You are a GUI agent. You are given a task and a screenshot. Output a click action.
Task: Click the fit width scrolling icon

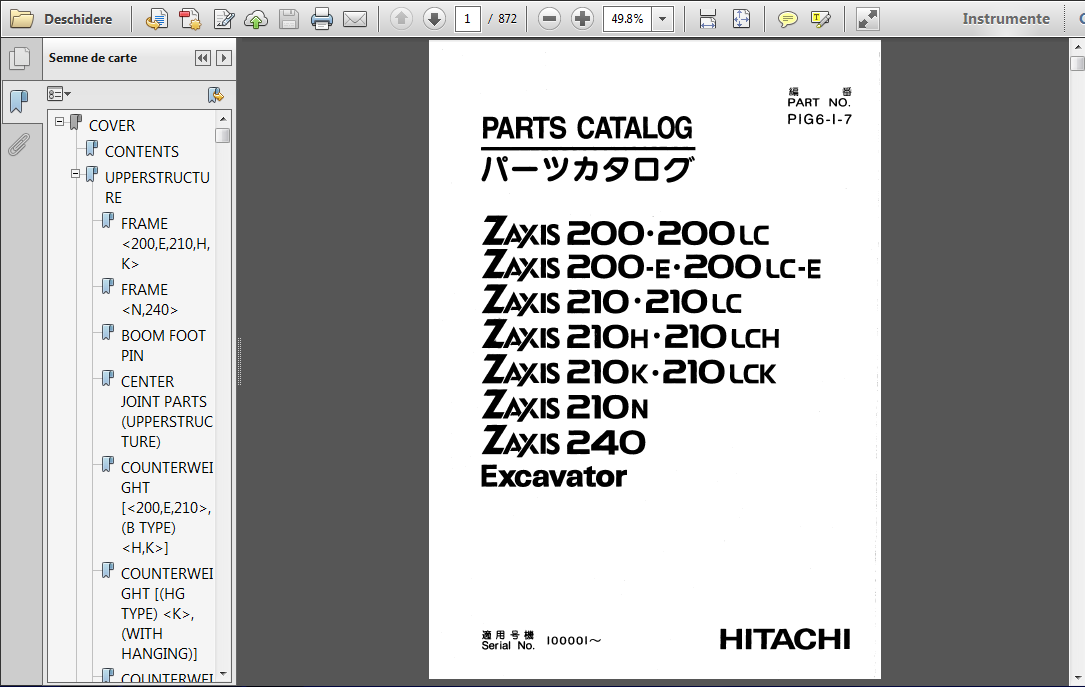[x=707, y=19]
